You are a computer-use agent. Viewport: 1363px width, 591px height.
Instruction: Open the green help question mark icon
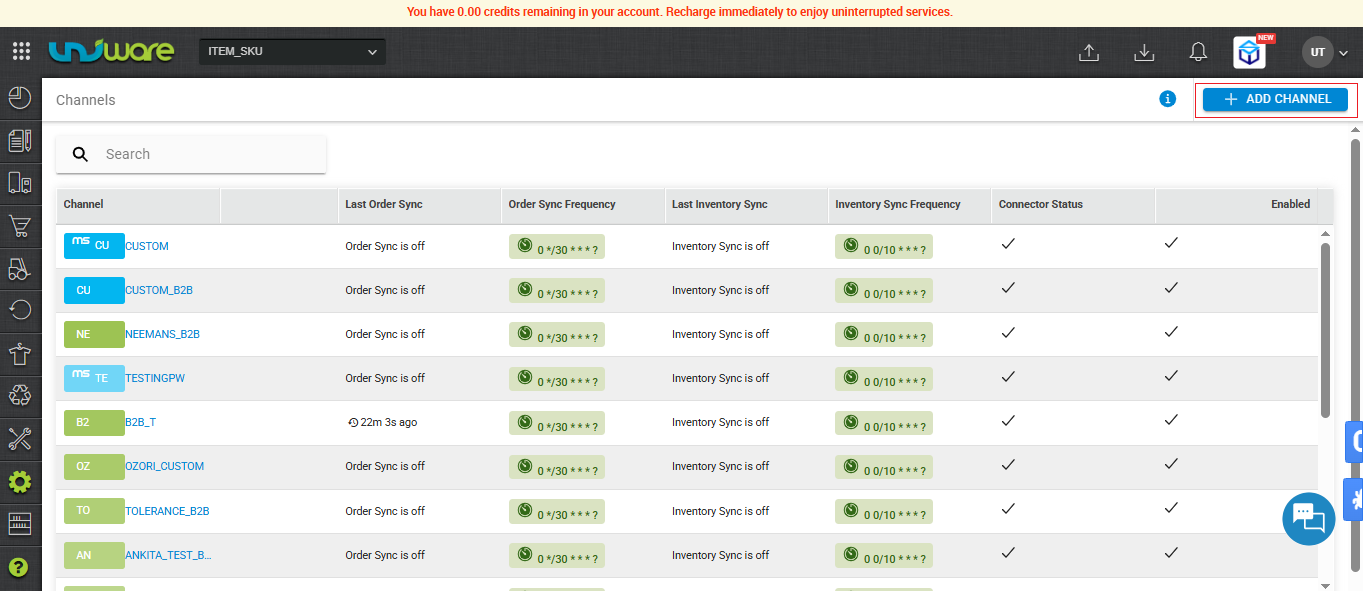(x=19, y=568)
